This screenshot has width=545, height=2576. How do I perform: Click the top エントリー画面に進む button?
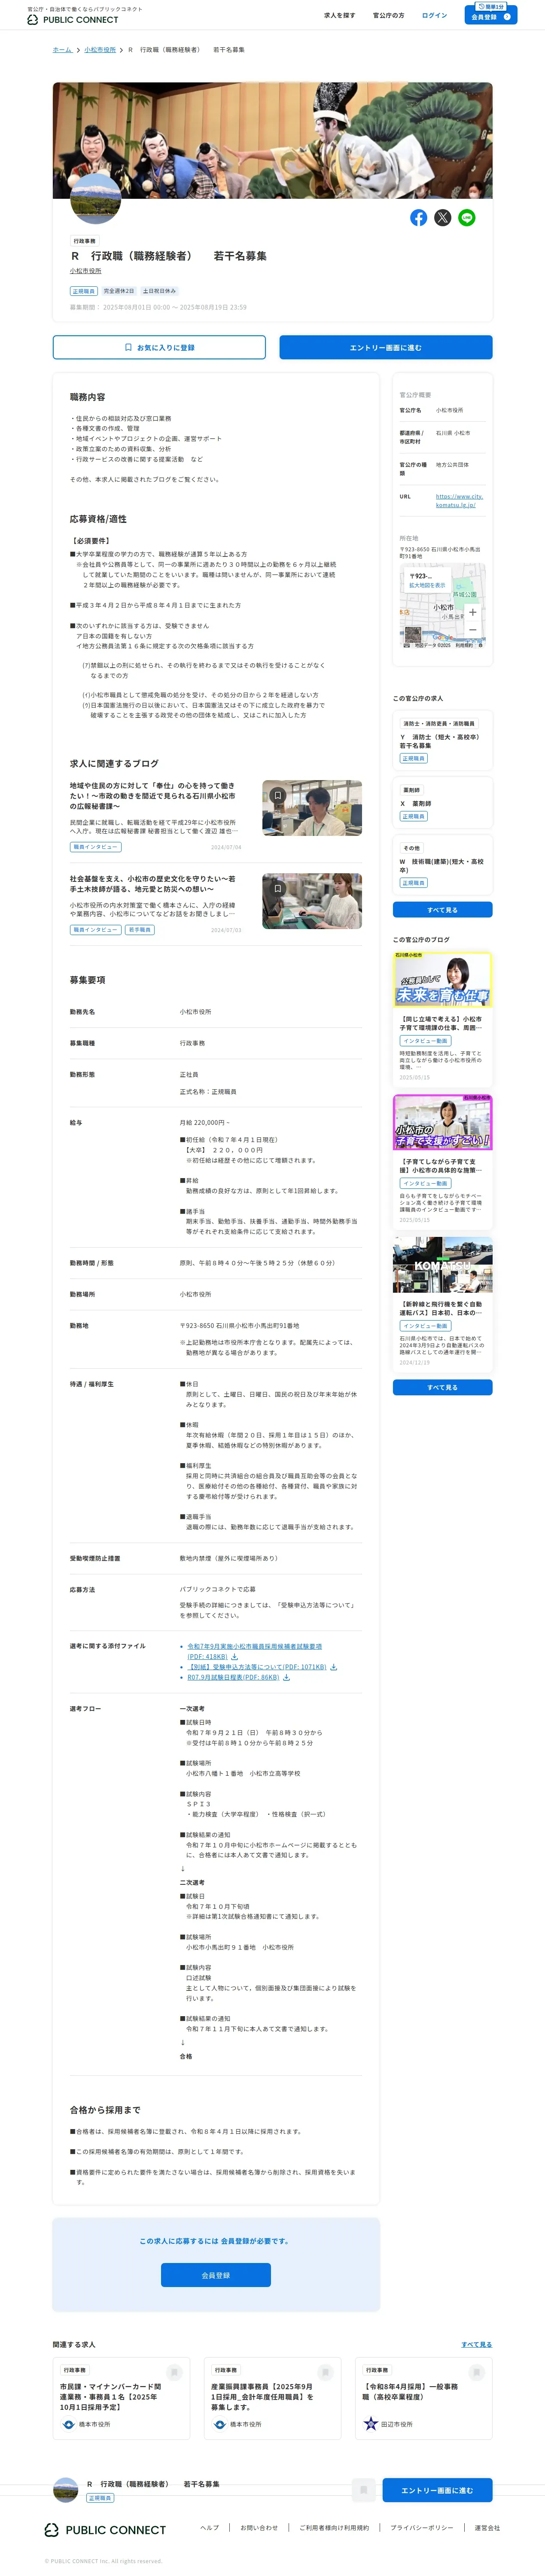(386, 347)
